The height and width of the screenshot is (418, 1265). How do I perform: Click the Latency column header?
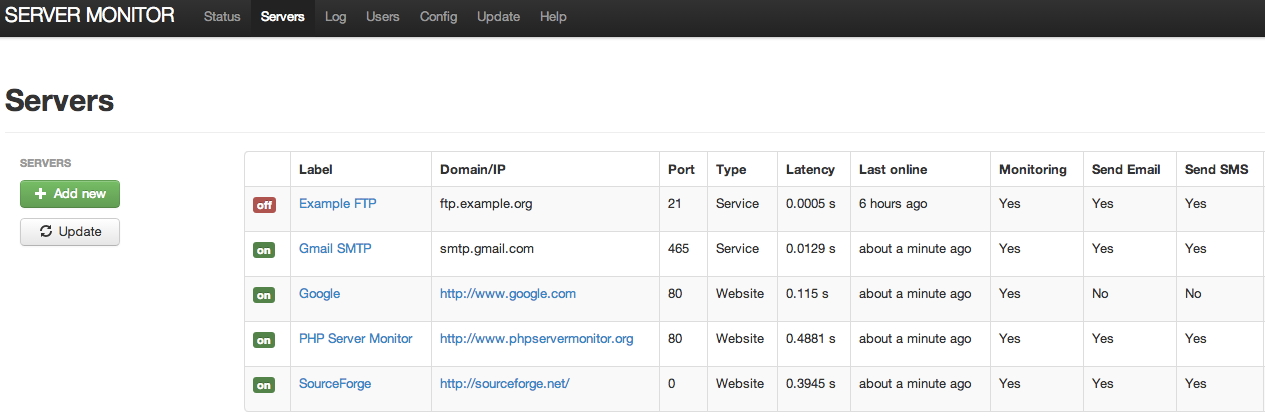pyautogui.click(x=810, y=169)
